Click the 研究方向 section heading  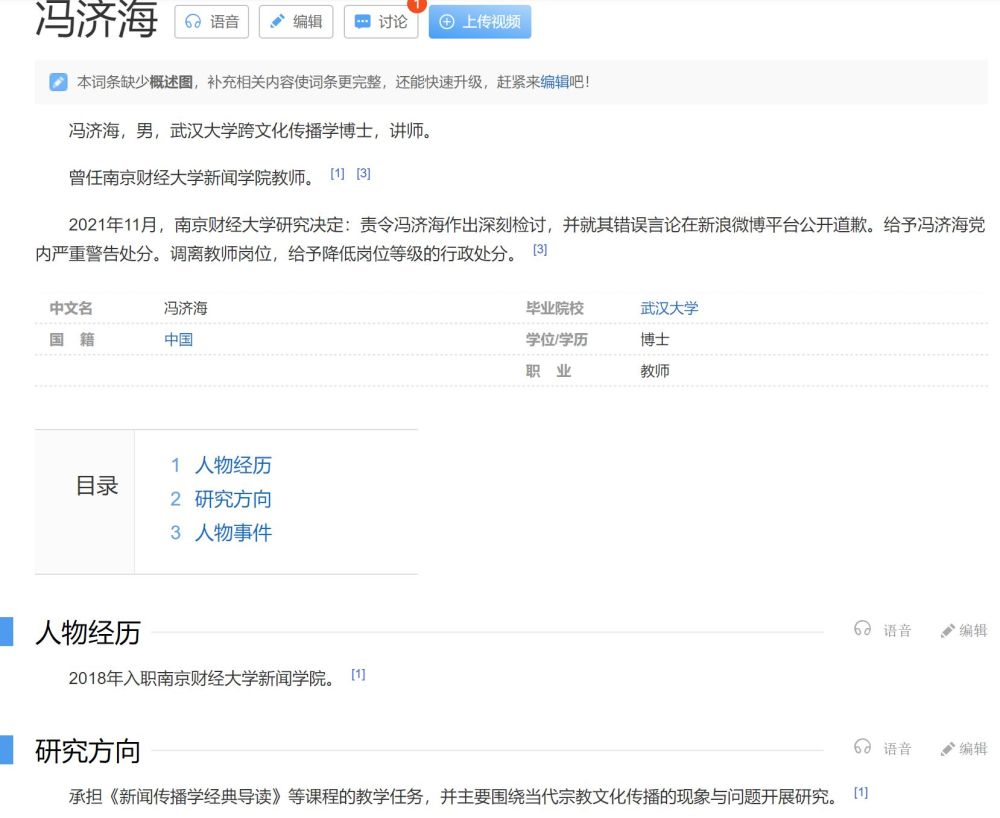tap(88, 751)
